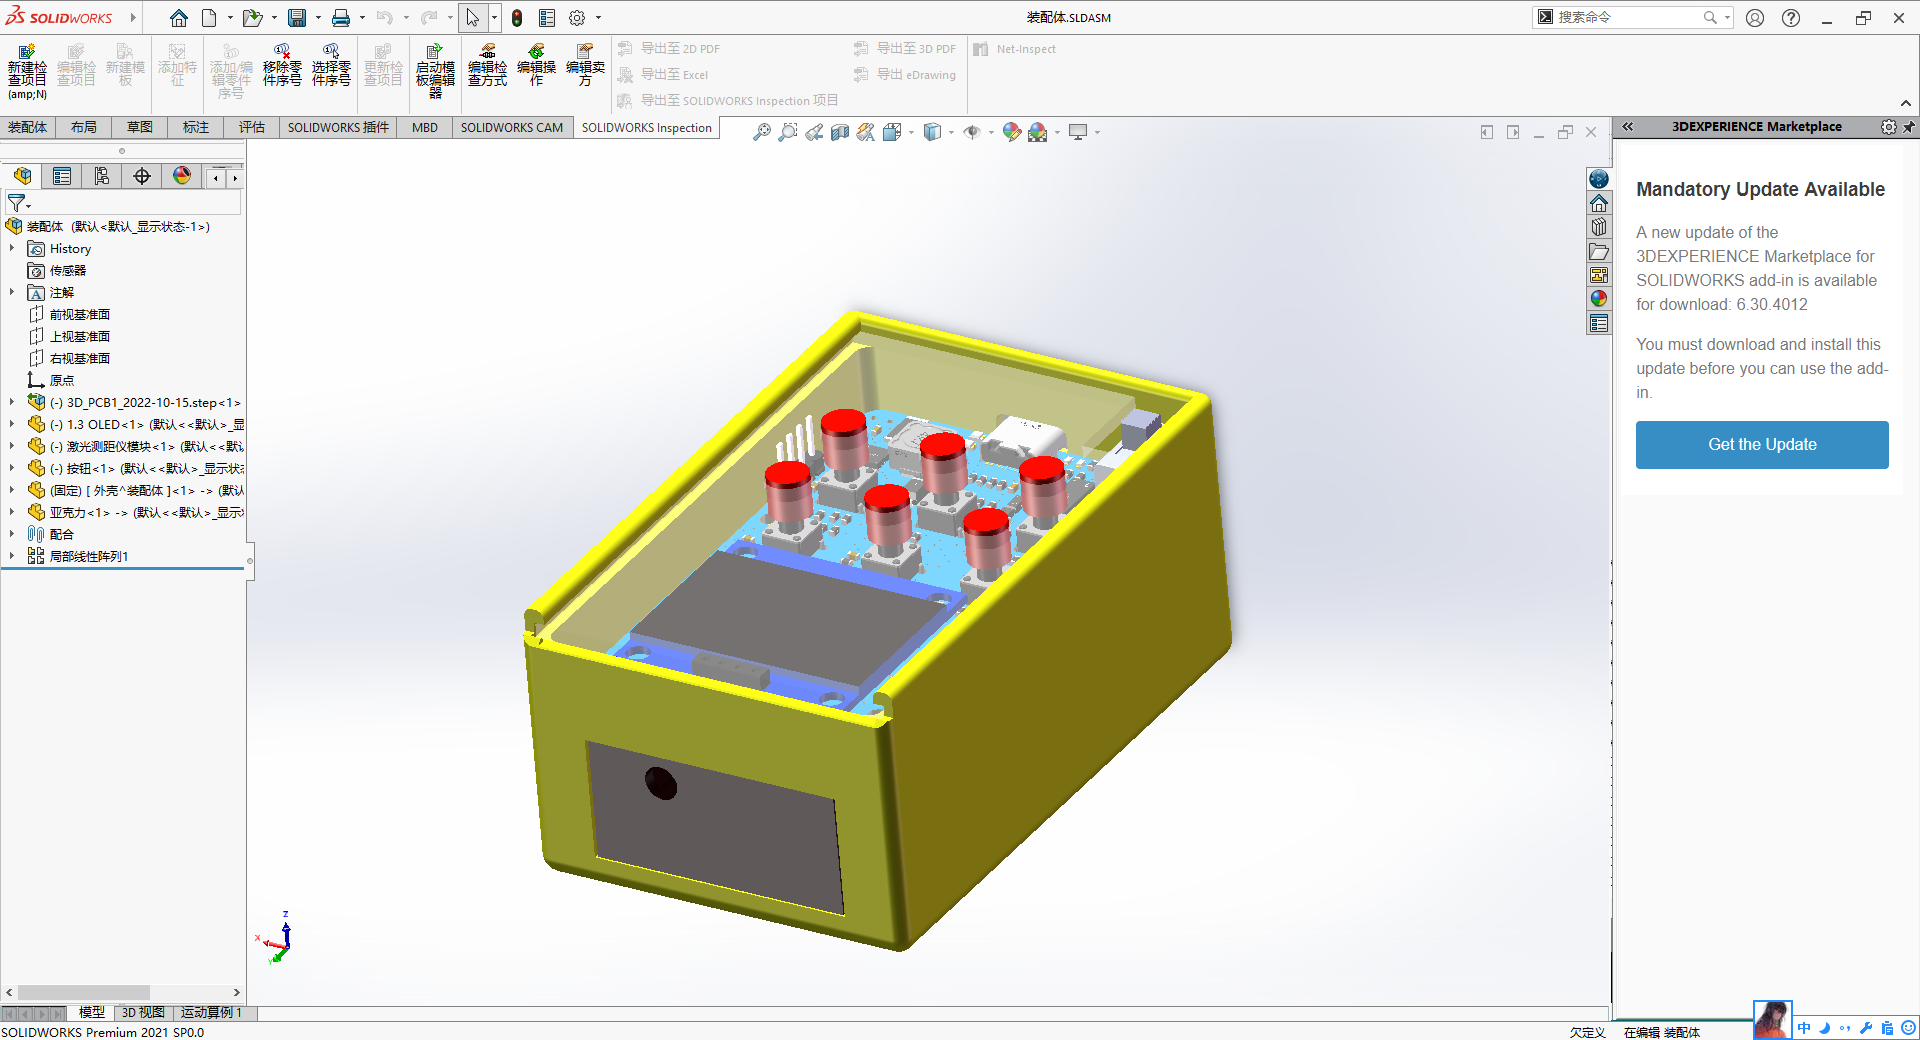Click the Home icon in the quick toolbar
1920x1040 pixels.
coord(179,18)
